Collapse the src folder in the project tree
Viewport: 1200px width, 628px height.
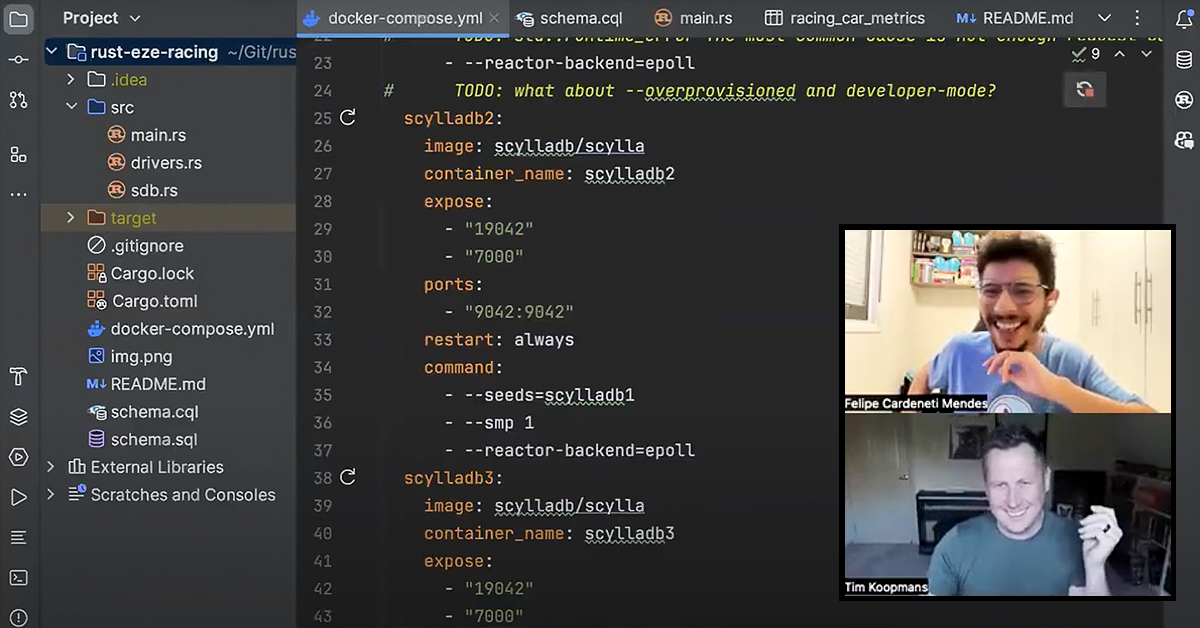point(71,107)
